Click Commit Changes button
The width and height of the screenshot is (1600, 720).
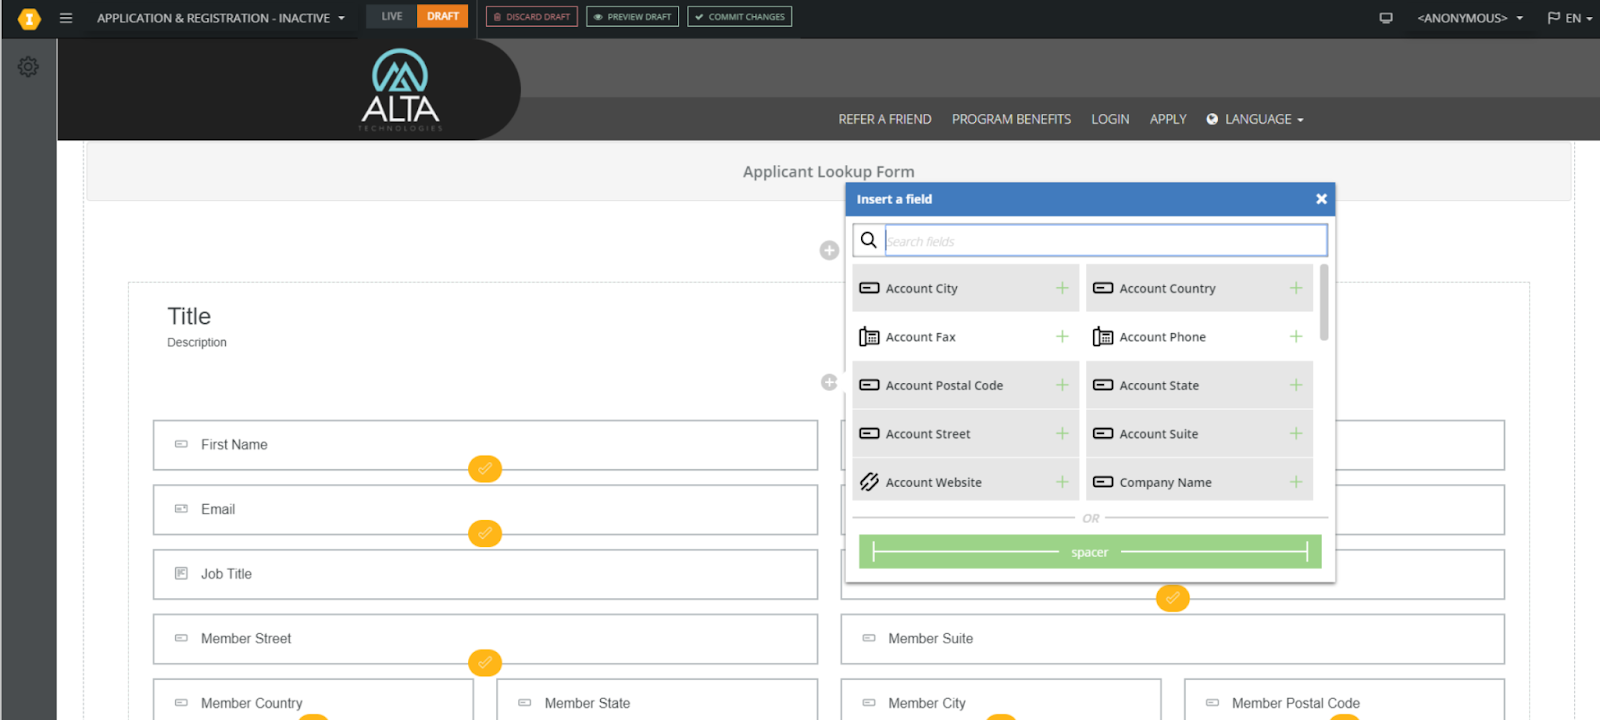click(x=740, y=17)
